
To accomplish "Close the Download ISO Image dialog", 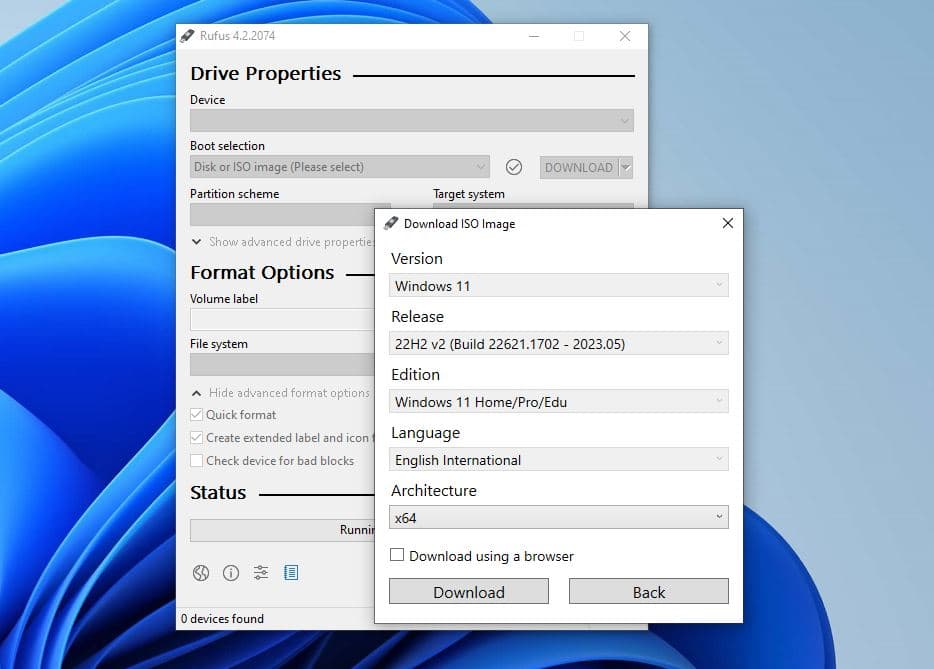I will click(x=727, y=224).
